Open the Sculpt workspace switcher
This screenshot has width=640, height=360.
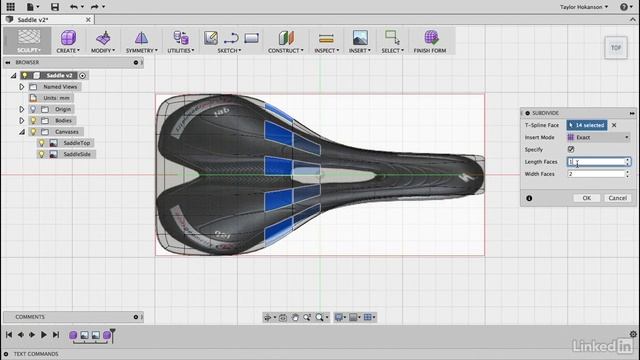[x=28, y=41]
